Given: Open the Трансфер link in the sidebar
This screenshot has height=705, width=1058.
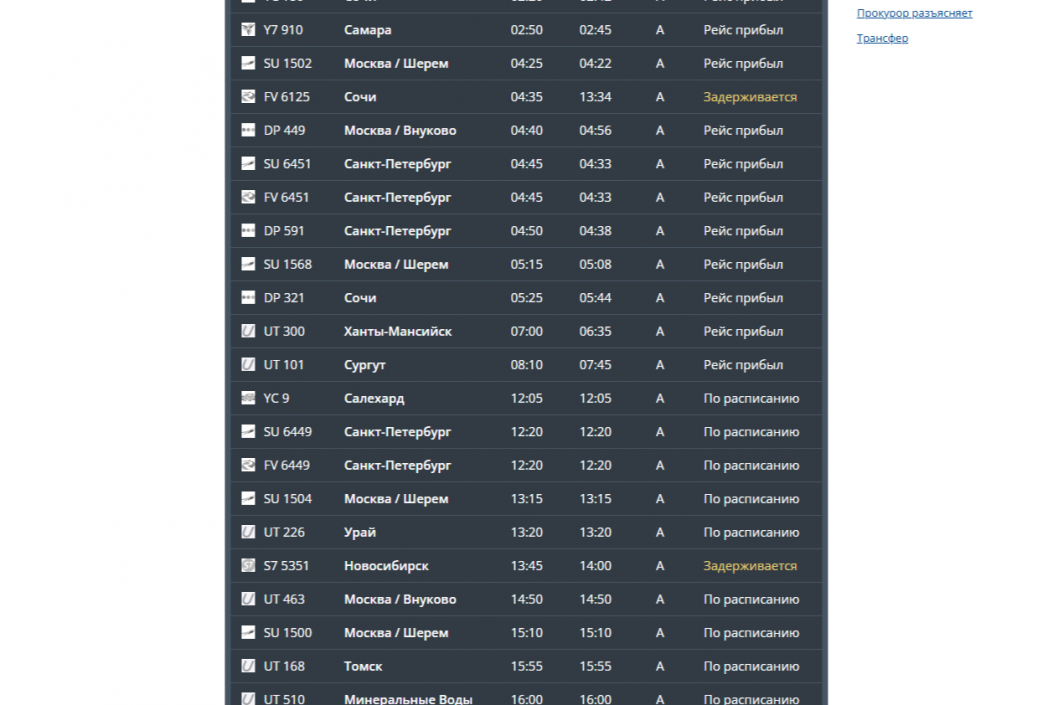Looking at the screenshot, I should tap(882, 38).
